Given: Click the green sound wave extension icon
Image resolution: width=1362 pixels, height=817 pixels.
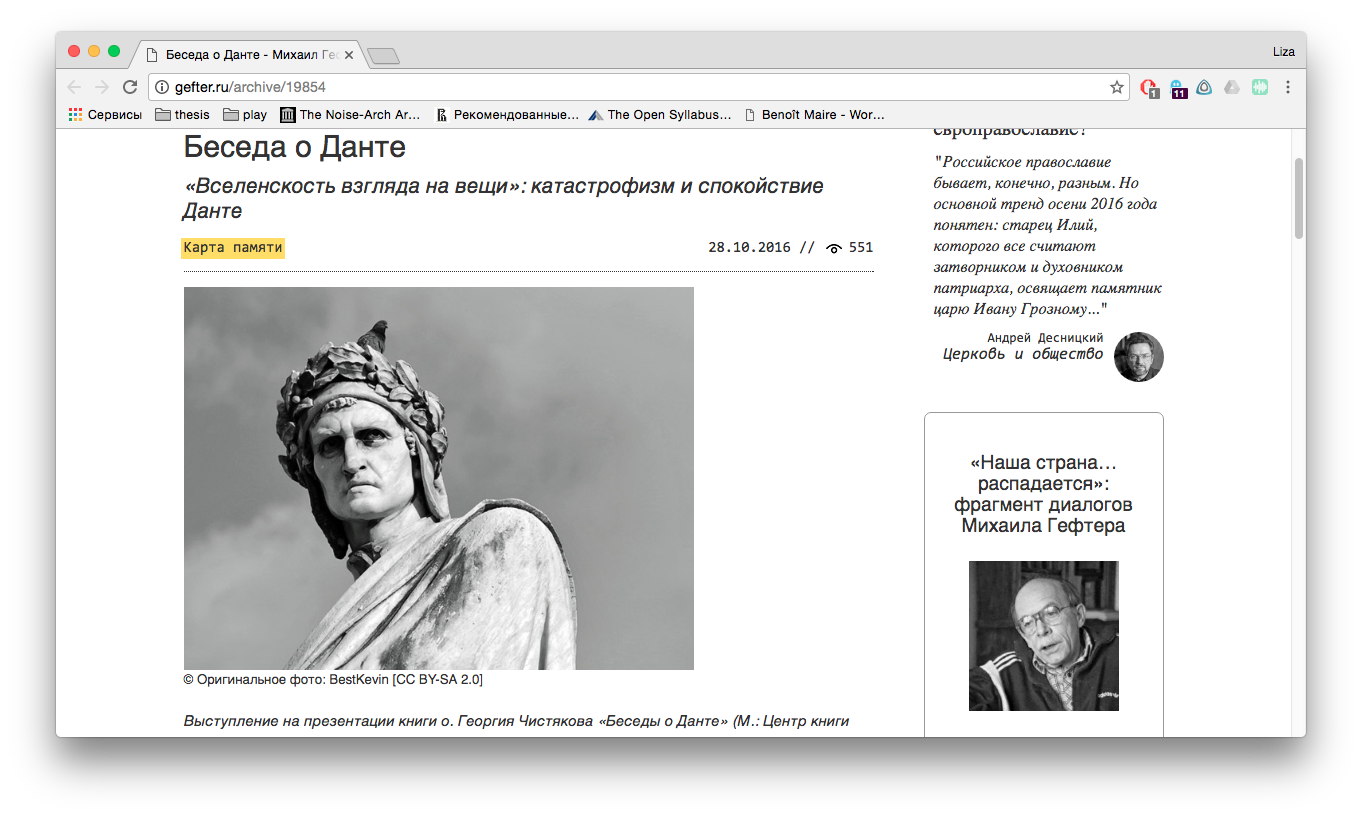Looking at the screenshot, I should point(1259,87).
